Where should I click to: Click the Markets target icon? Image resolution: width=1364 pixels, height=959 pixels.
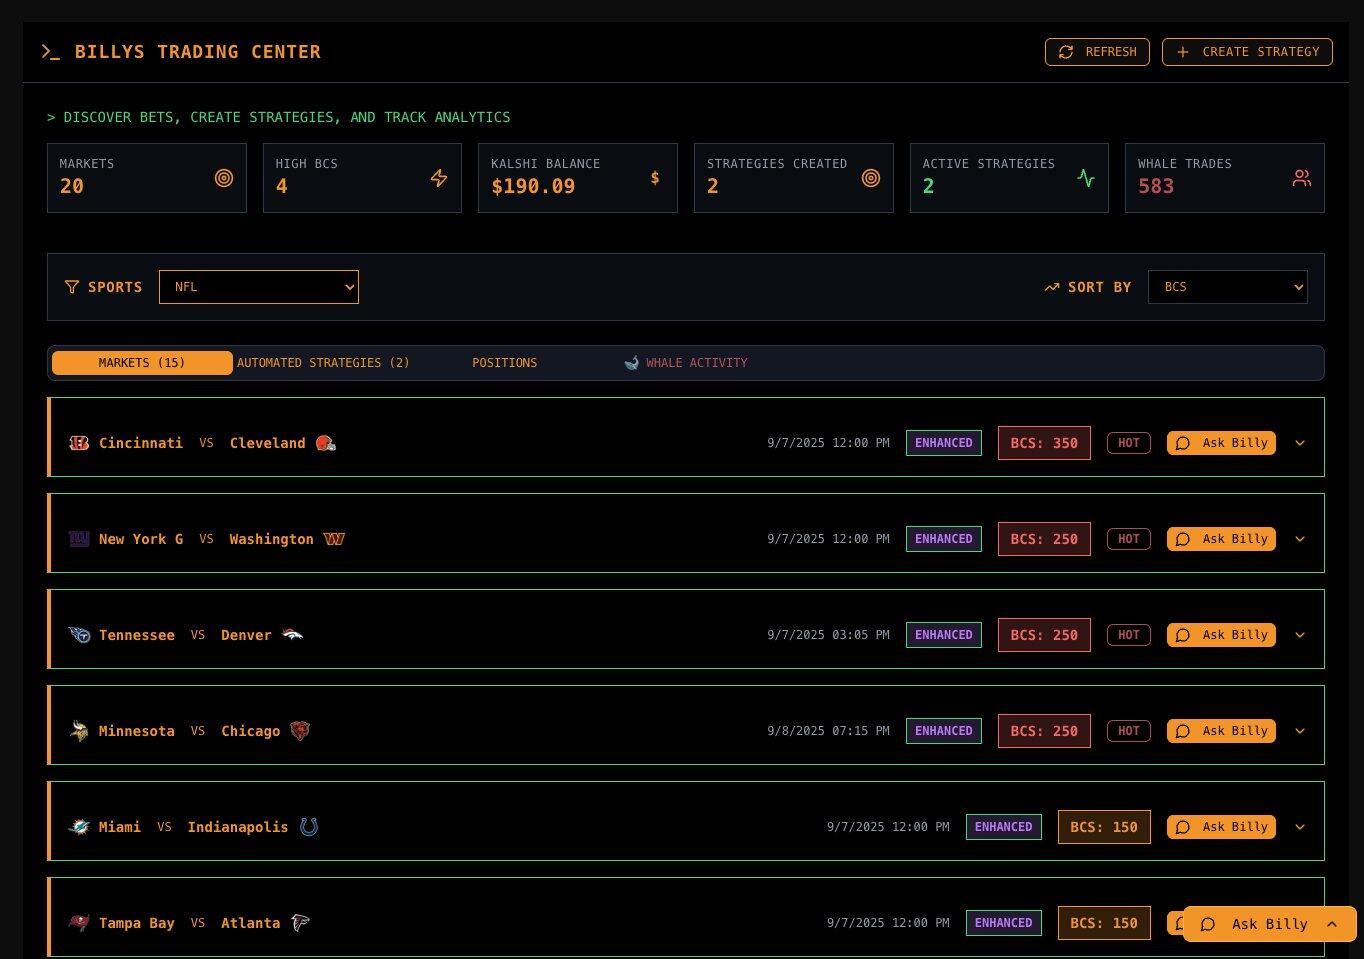point(224,178)
